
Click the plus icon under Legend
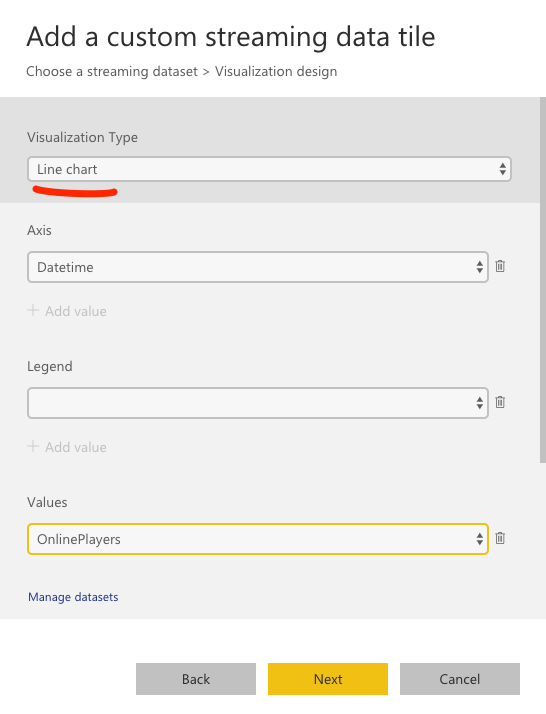point(33,446)
